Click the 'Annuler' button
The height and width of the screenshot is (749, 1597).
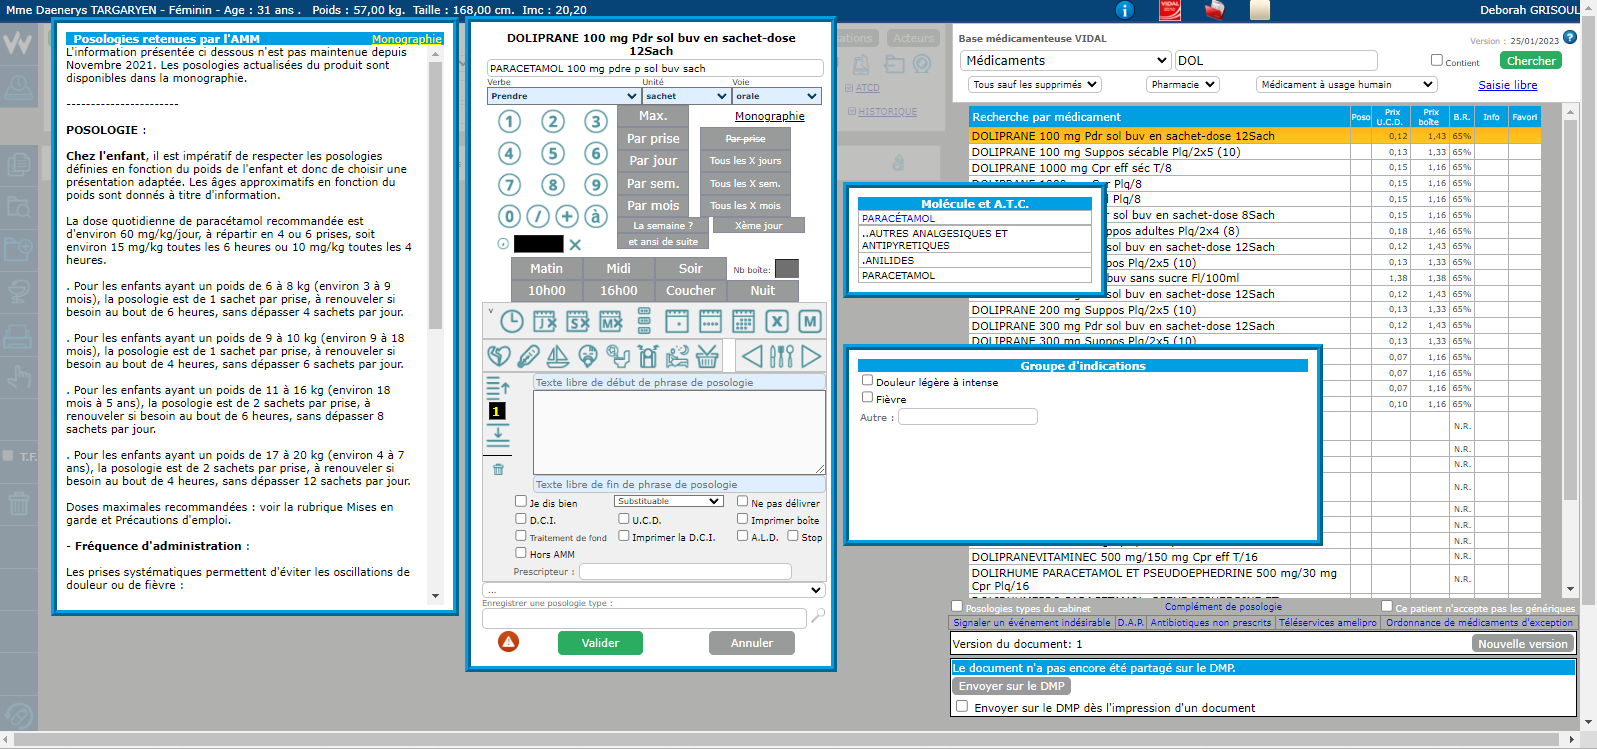pos(752,643)
